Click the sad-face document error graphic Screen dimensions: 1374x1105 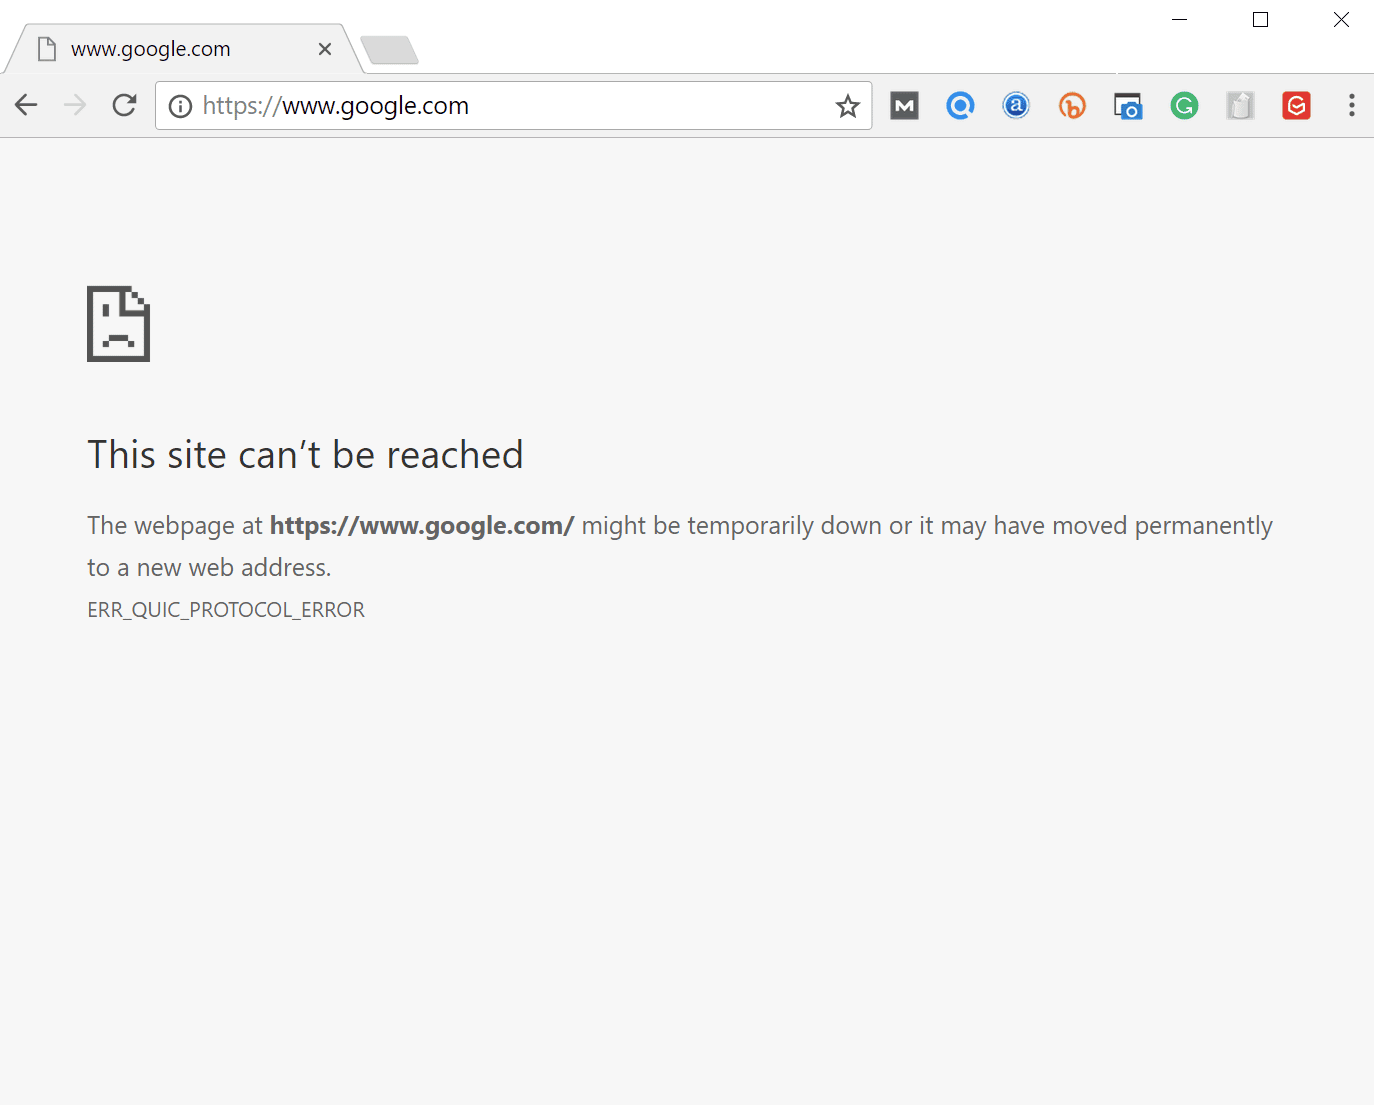click(x=118, y=323)
